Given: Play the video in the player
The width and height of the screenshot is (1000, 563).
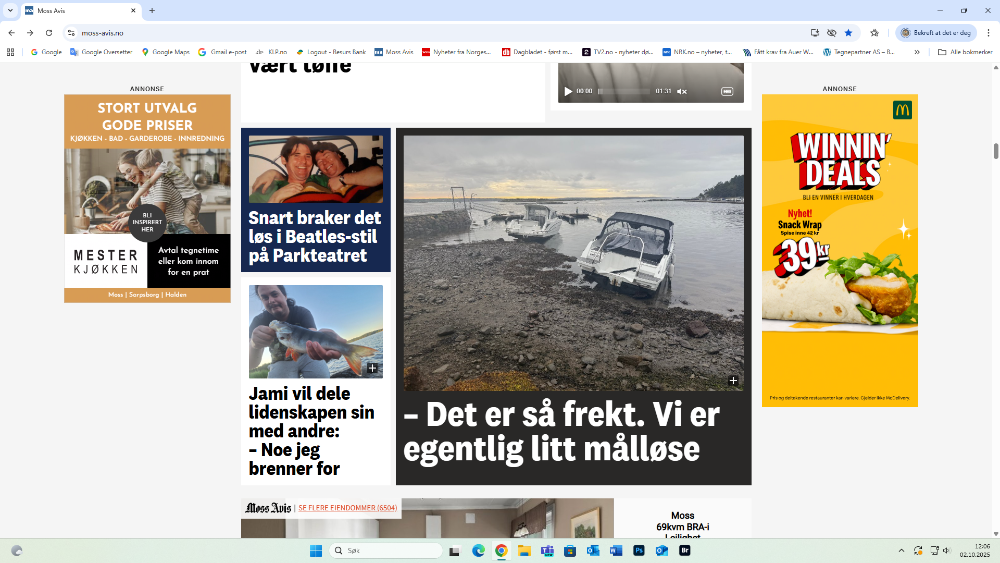Looking at the screenshot, I should (568, 91).
